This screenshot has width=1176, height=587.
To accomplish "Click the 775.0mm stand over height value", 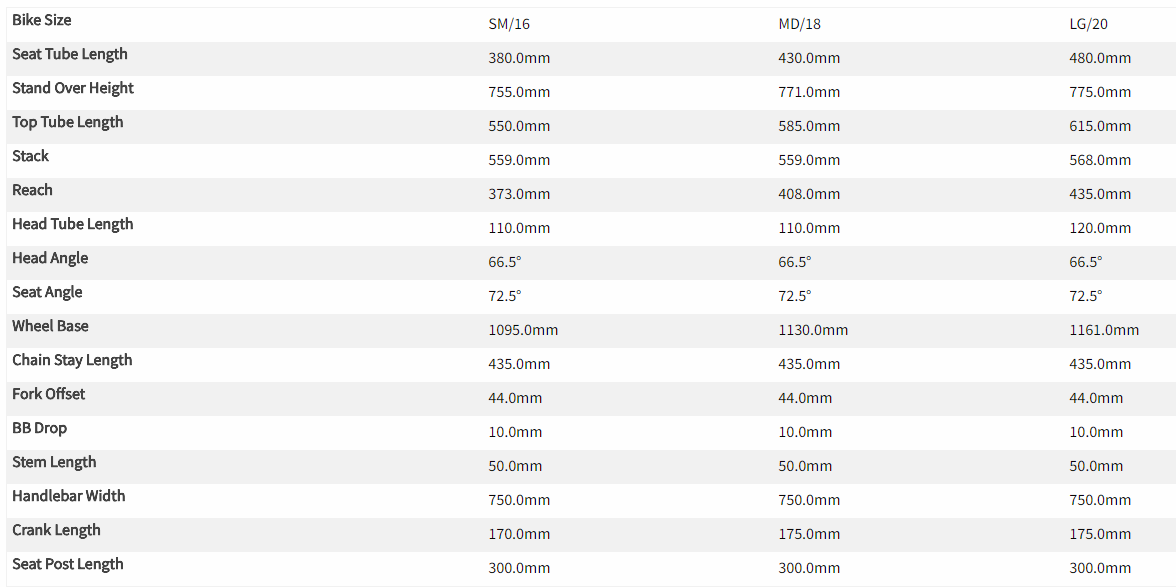I will point(1100,92).
